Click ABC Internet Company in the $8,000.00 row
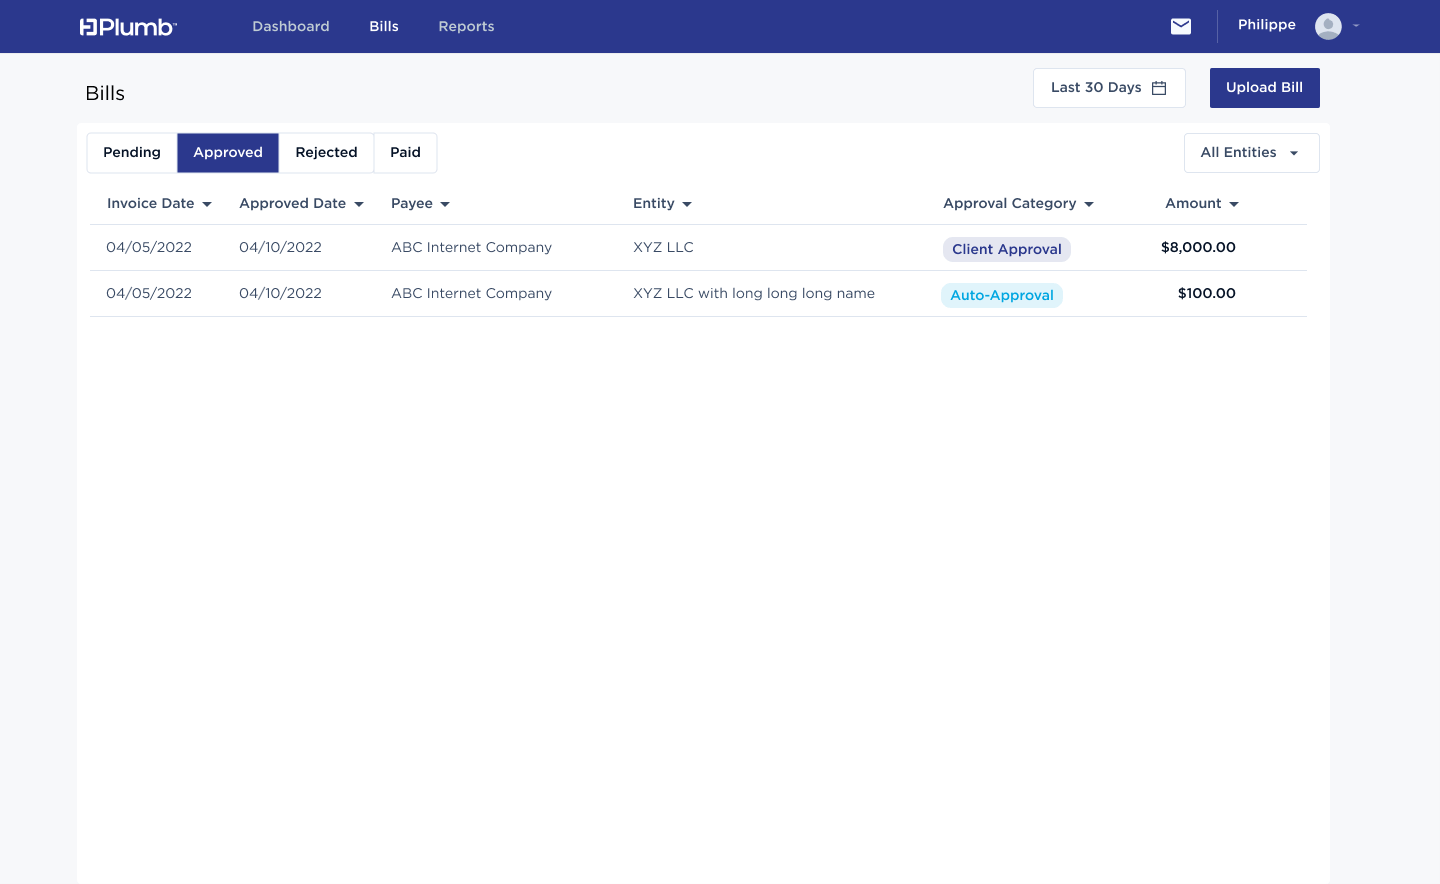This screenshot has width=1440, height=884. coord(471,247)
